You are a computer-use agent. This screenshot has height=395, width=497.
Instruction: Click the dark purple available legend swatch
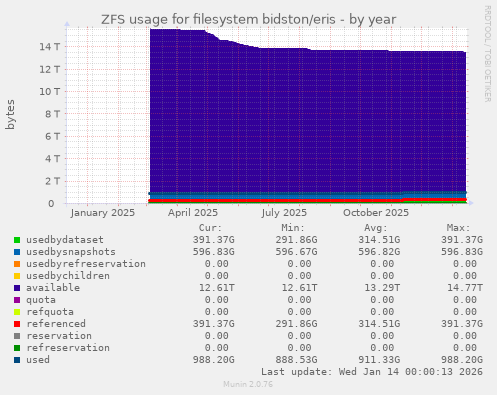pos(17,288)
